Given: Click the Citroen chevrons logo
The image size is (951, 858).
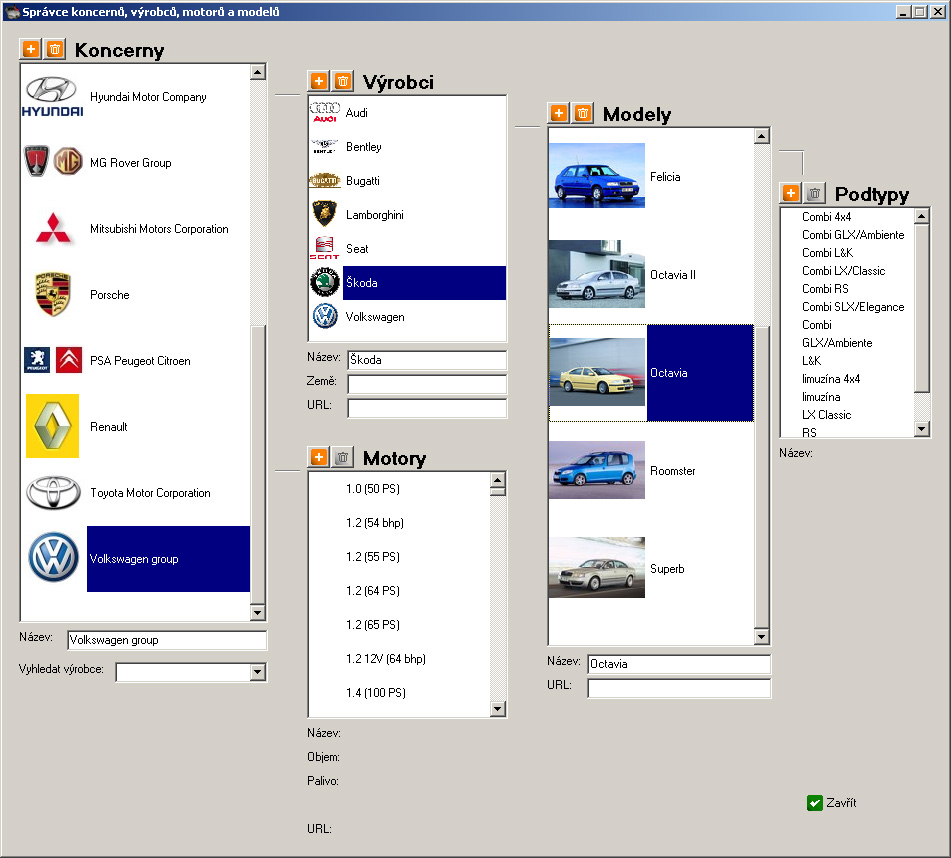Looking at the screenshot, I should point(69,360).
